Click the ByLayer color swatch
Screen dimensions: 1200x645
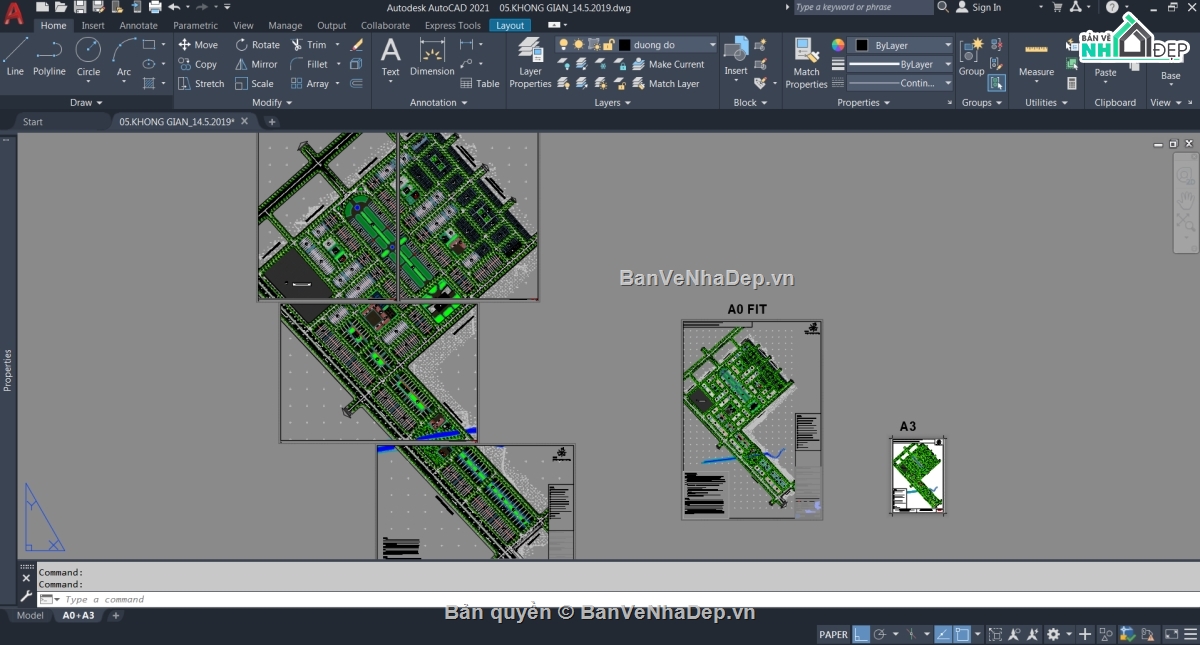point(862,44)
